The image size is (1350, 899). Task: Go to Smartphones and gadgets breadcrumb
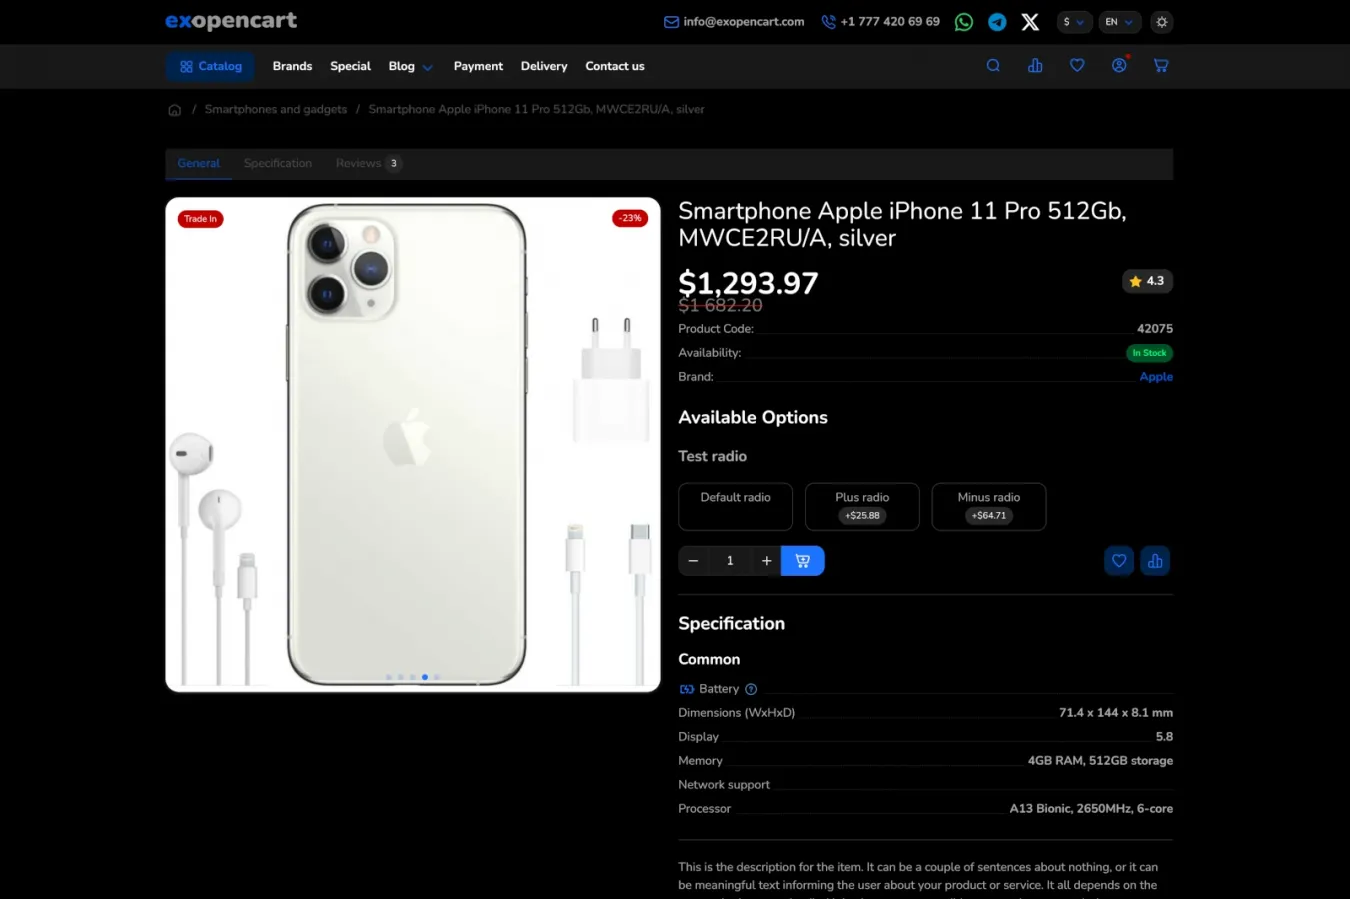pos(276,109)
